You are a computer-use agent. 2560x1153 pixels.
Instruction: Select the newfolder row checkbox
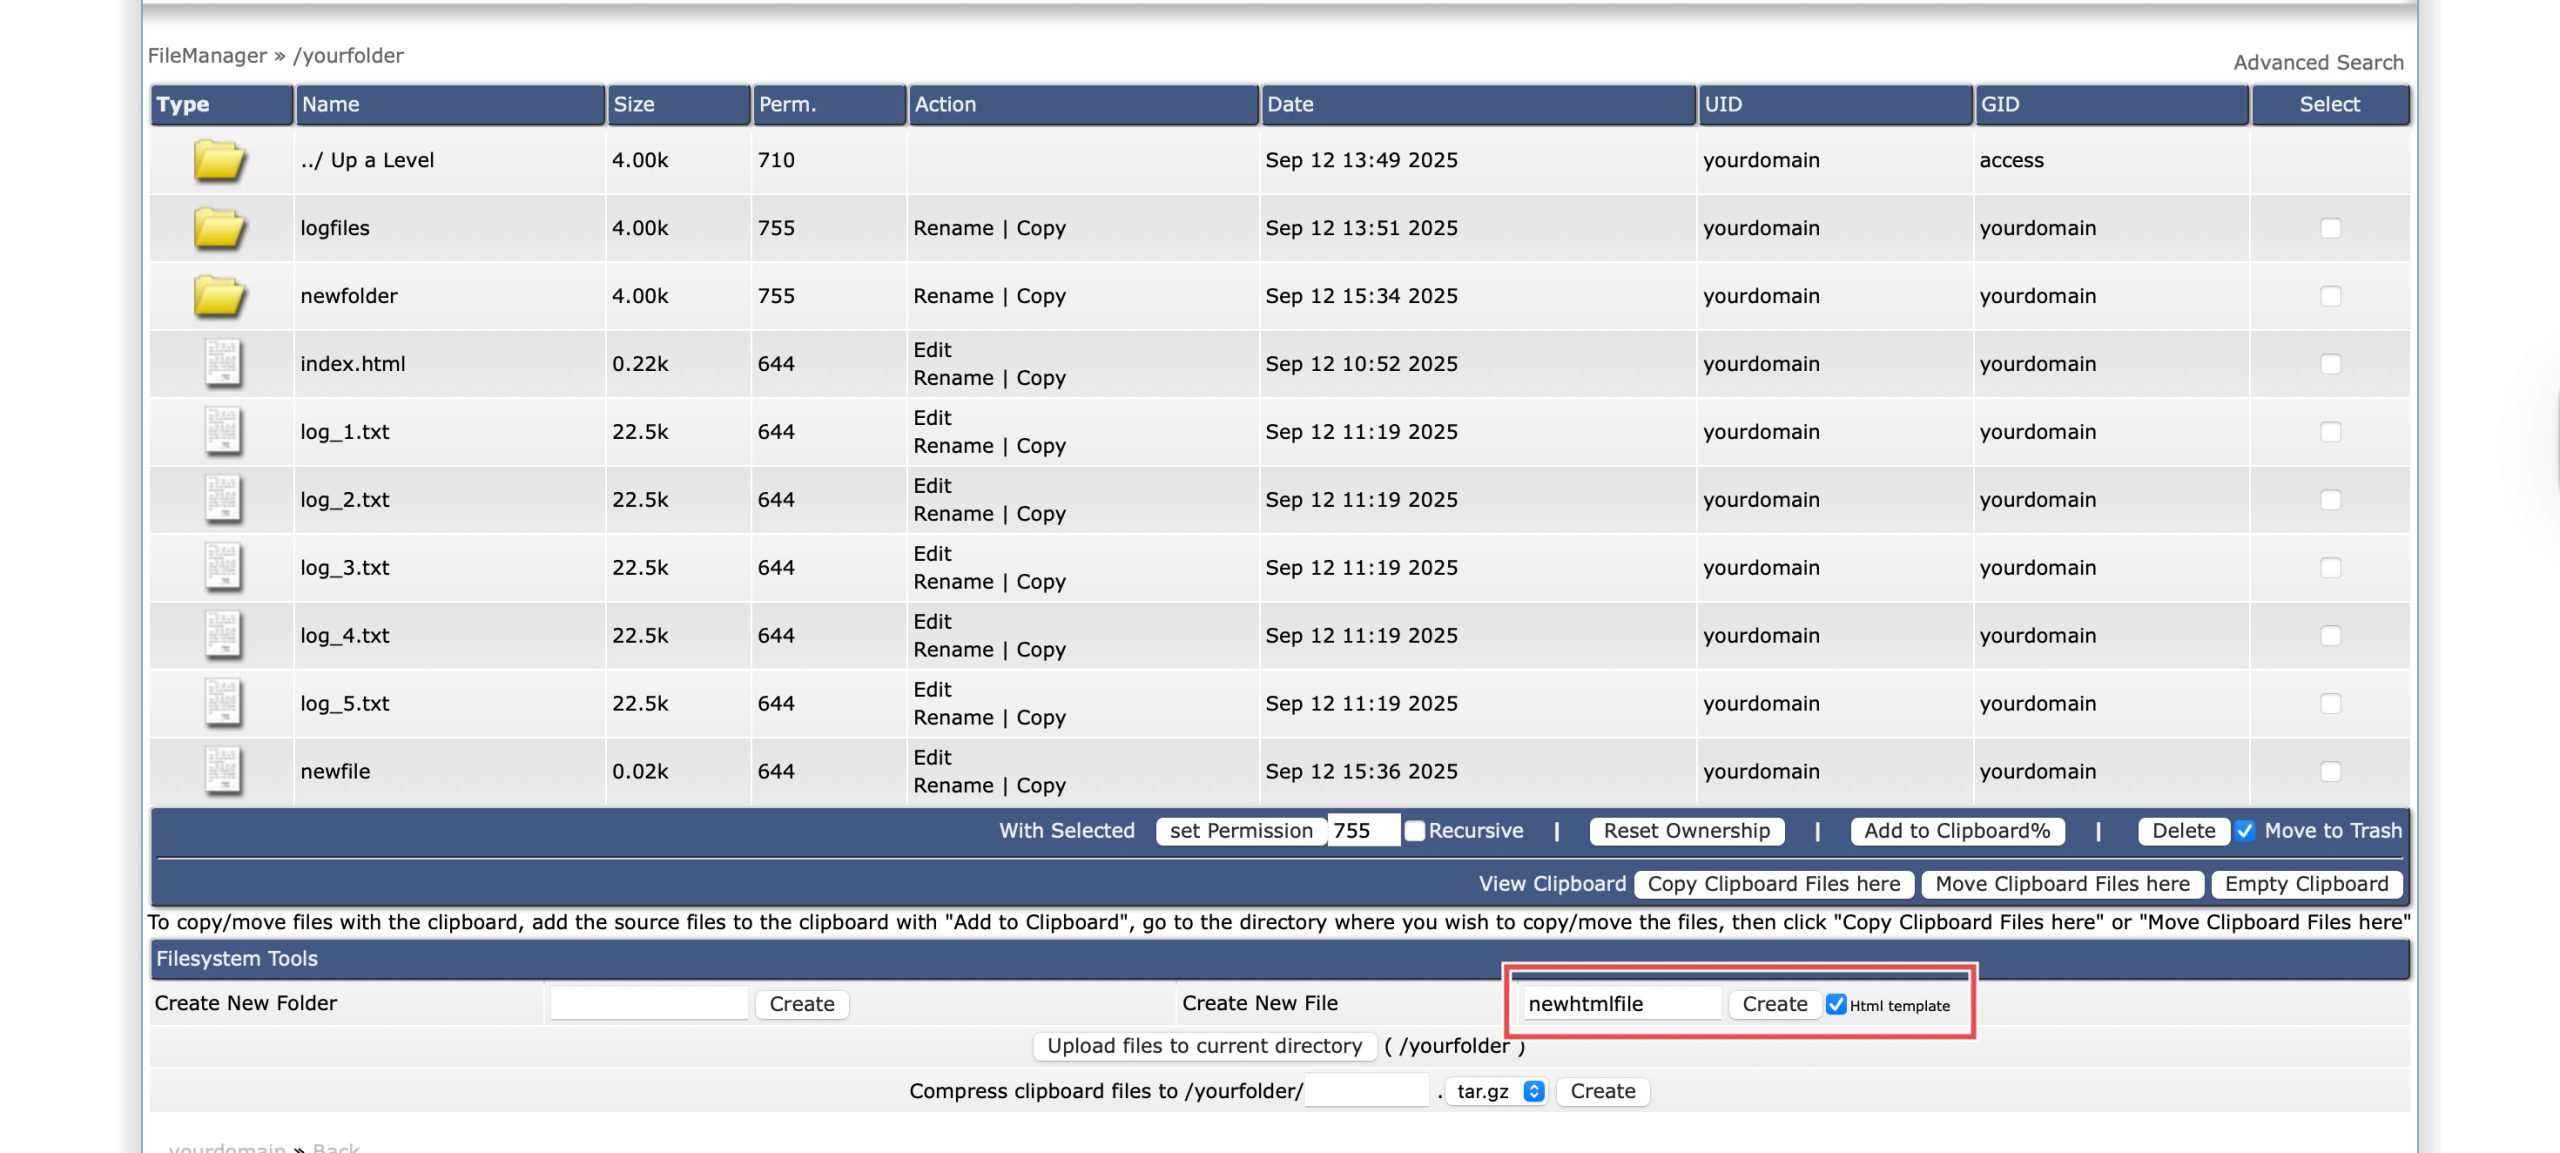2330,296
